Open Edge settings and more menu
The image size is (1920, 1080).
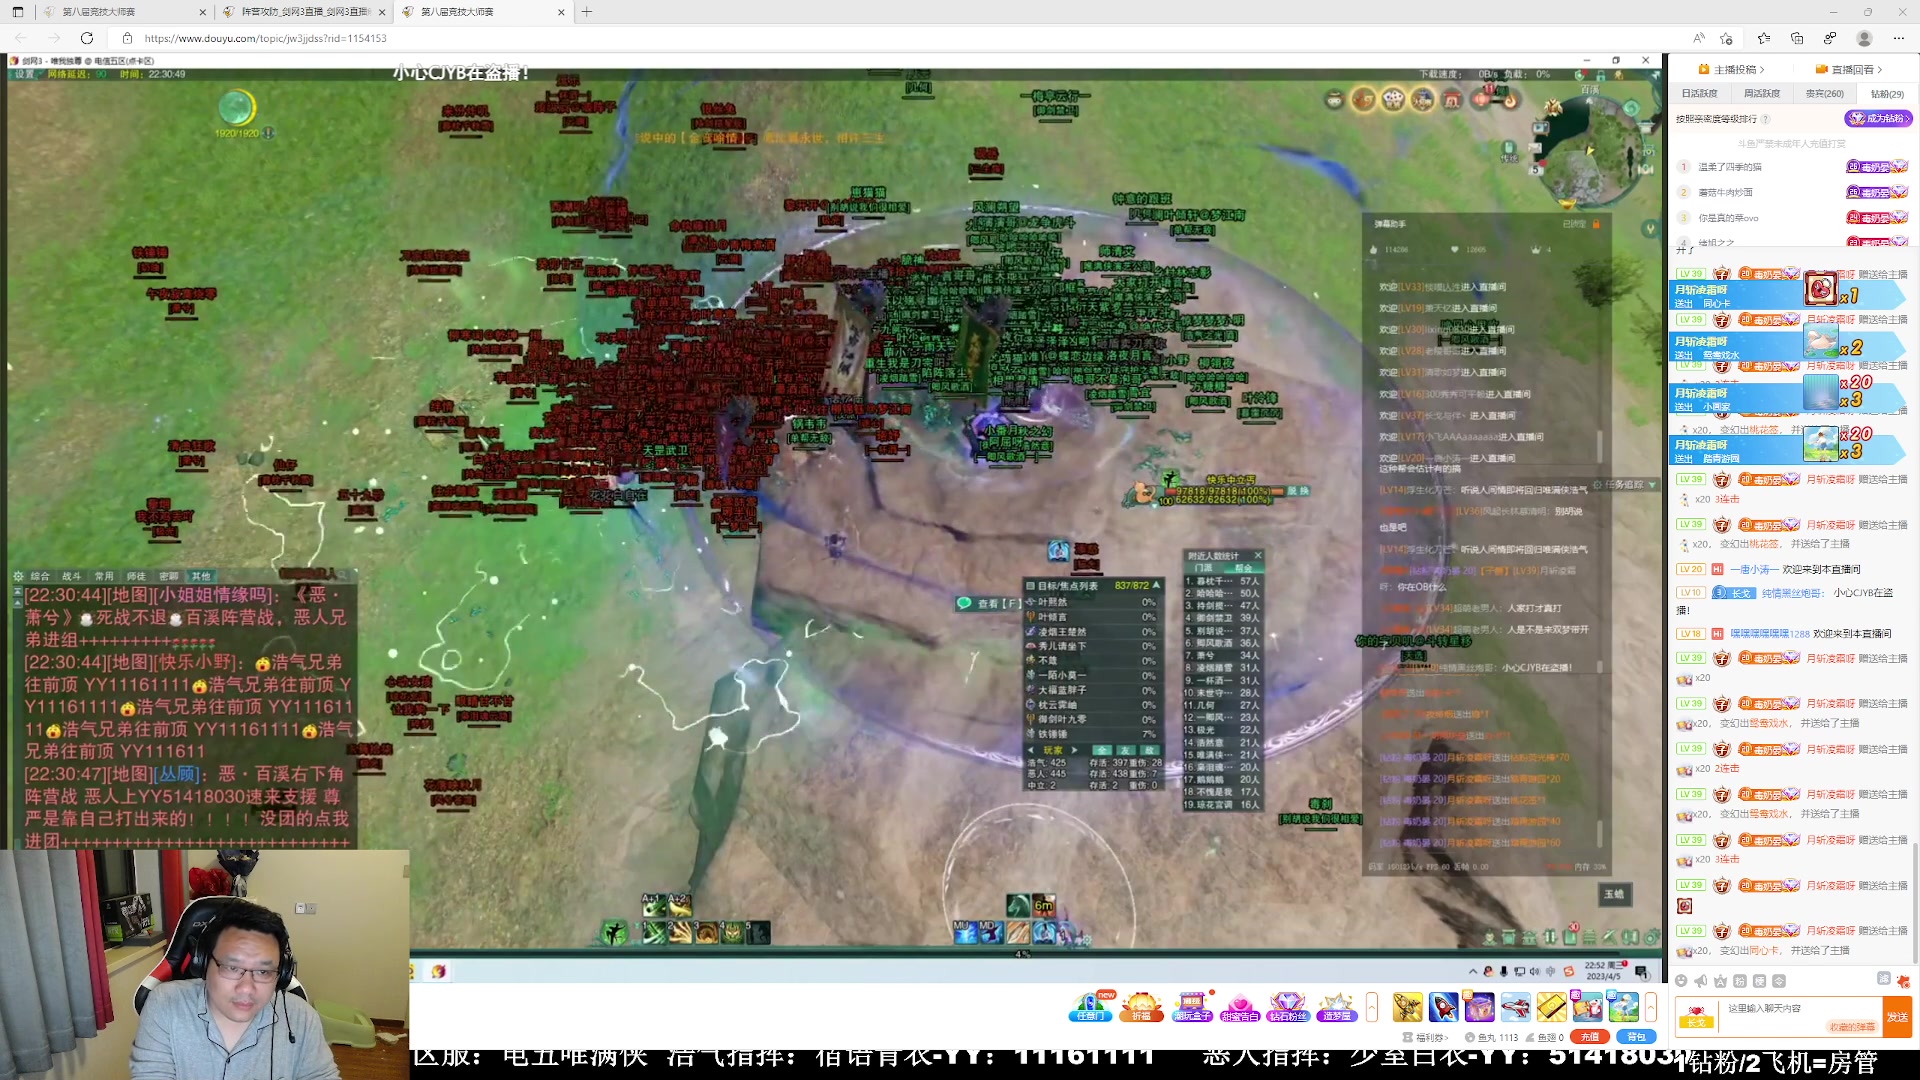tap(1899, 38)
